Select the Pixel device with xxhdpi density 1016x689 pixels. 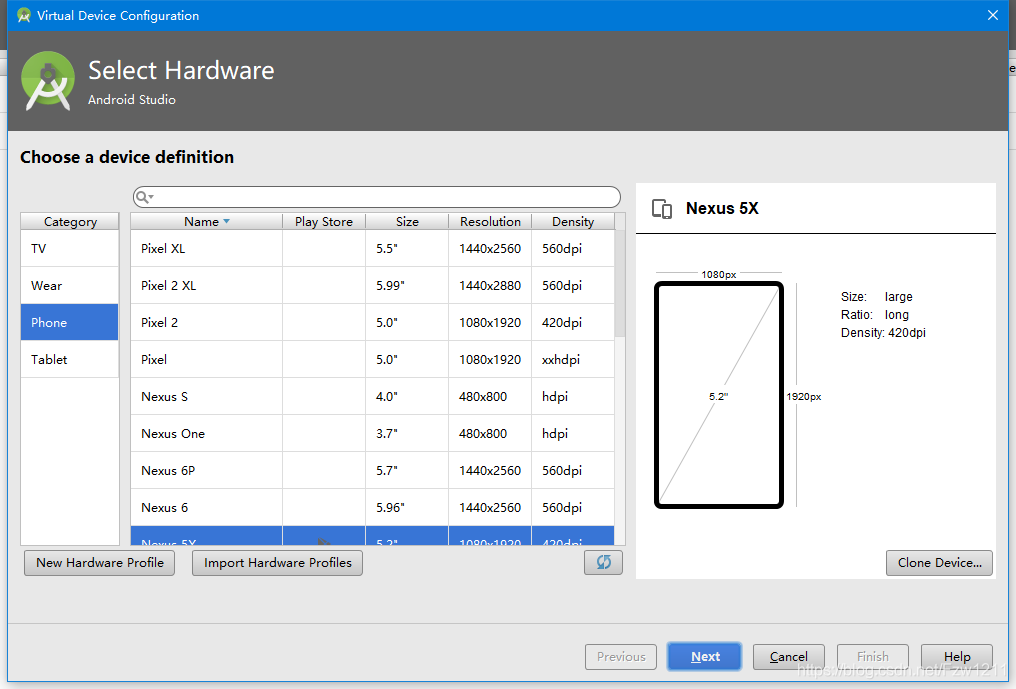click(373, 360)
